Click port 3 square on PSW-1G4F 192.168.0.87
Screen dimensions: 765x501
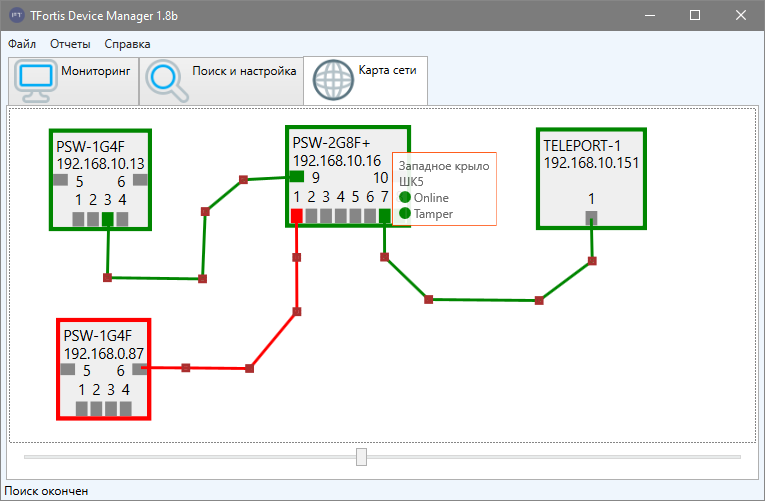coord(111,409)
